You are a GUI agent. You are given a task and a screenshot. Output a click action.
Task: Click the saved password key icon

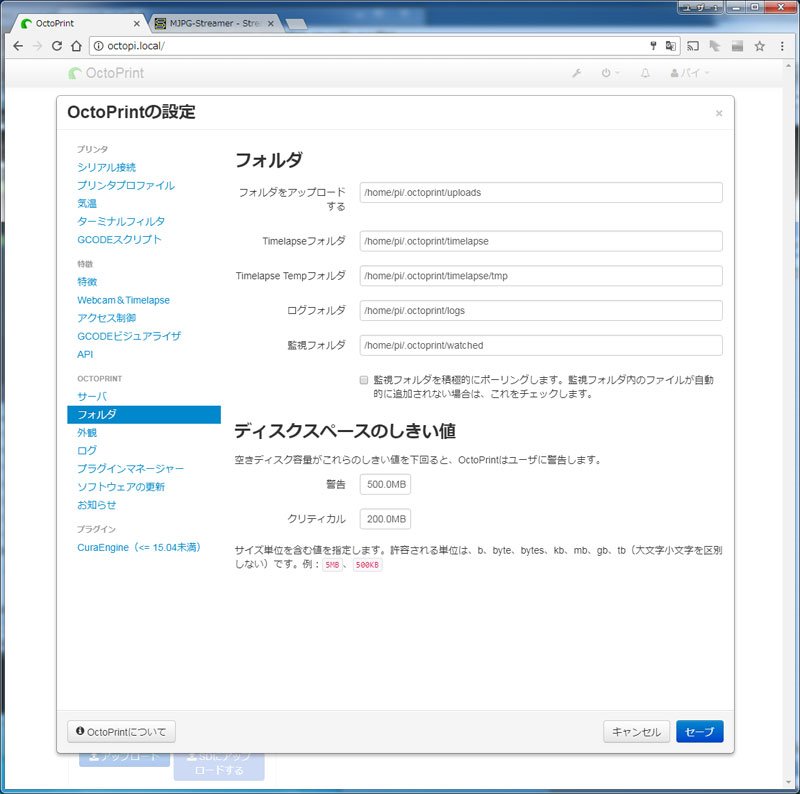click(653, 46)
